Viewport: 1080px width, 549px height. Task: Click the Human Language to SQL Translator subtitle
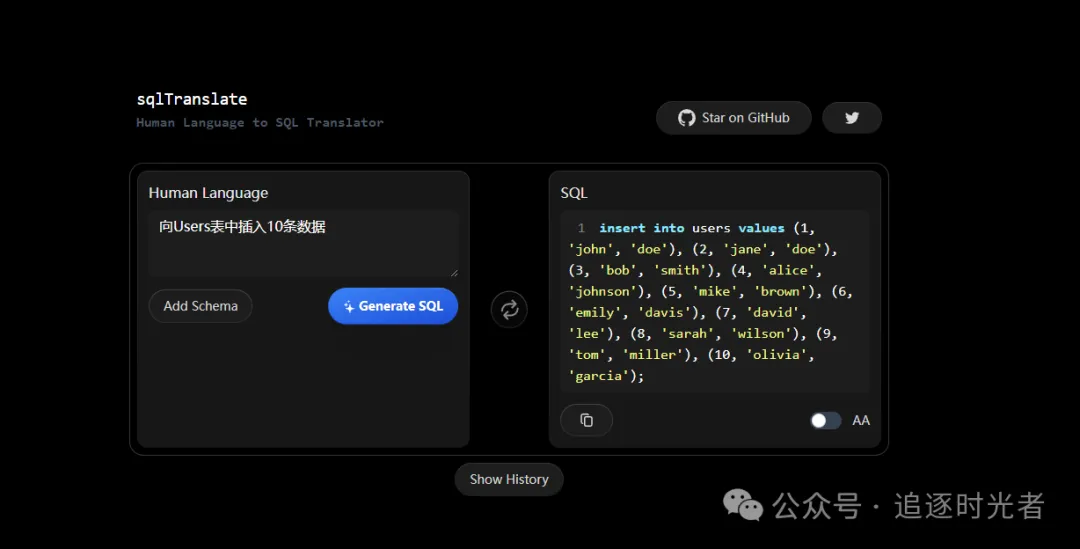click(260, 123)
